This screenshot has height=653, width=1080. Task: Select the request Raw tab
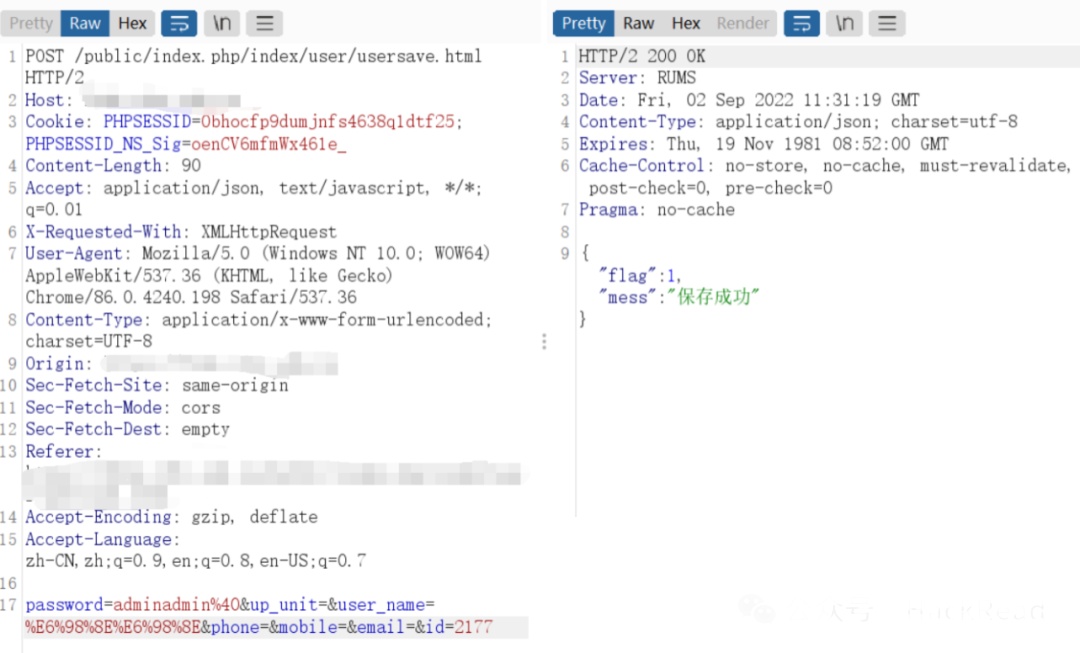(85, 23)
